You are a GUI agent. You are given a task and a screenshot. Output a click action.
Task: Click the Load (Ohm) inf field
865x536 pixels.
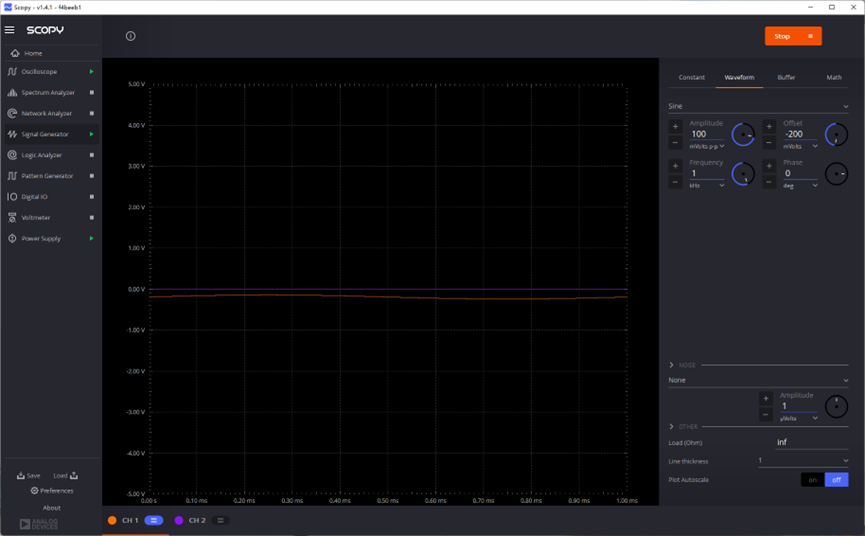(x=812, y=442)
